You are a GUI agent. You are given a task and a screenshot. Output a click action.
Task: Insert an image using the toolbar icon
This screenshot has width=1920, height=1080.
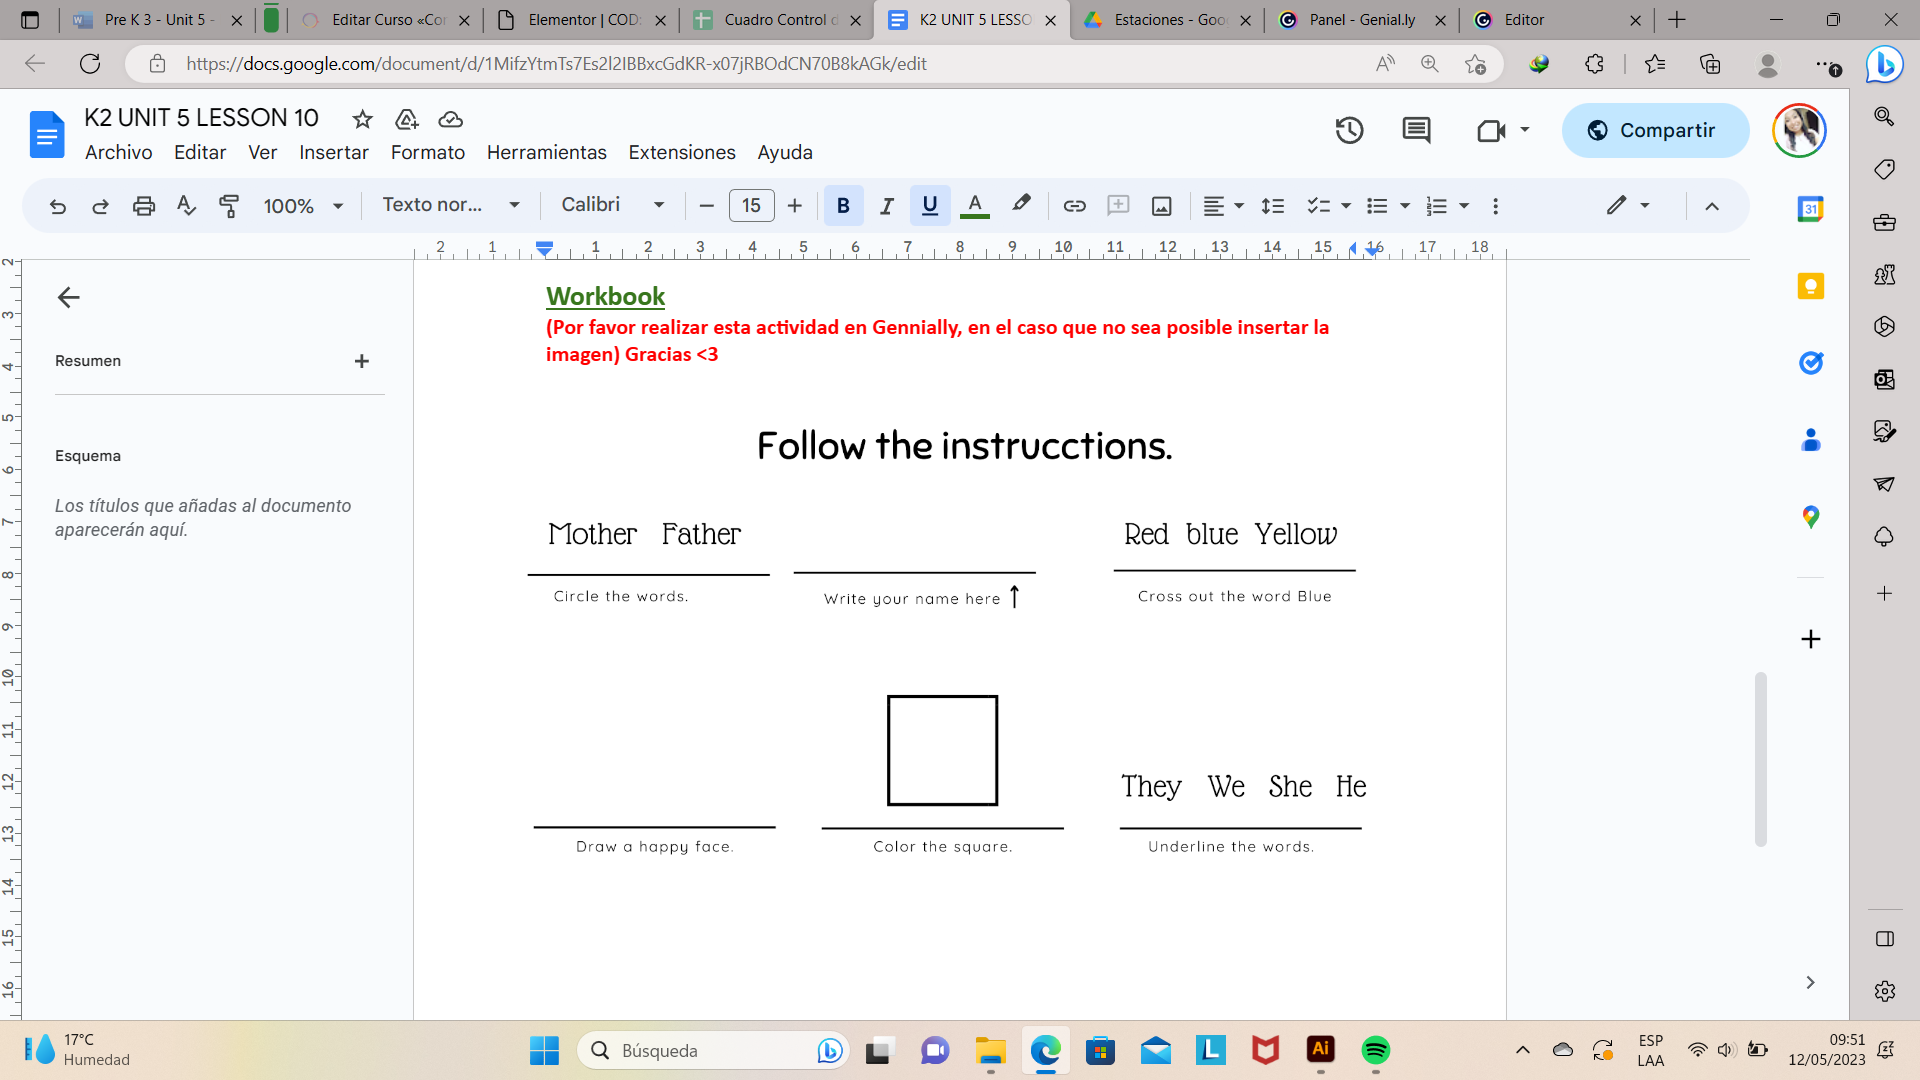click(1161, 205)
